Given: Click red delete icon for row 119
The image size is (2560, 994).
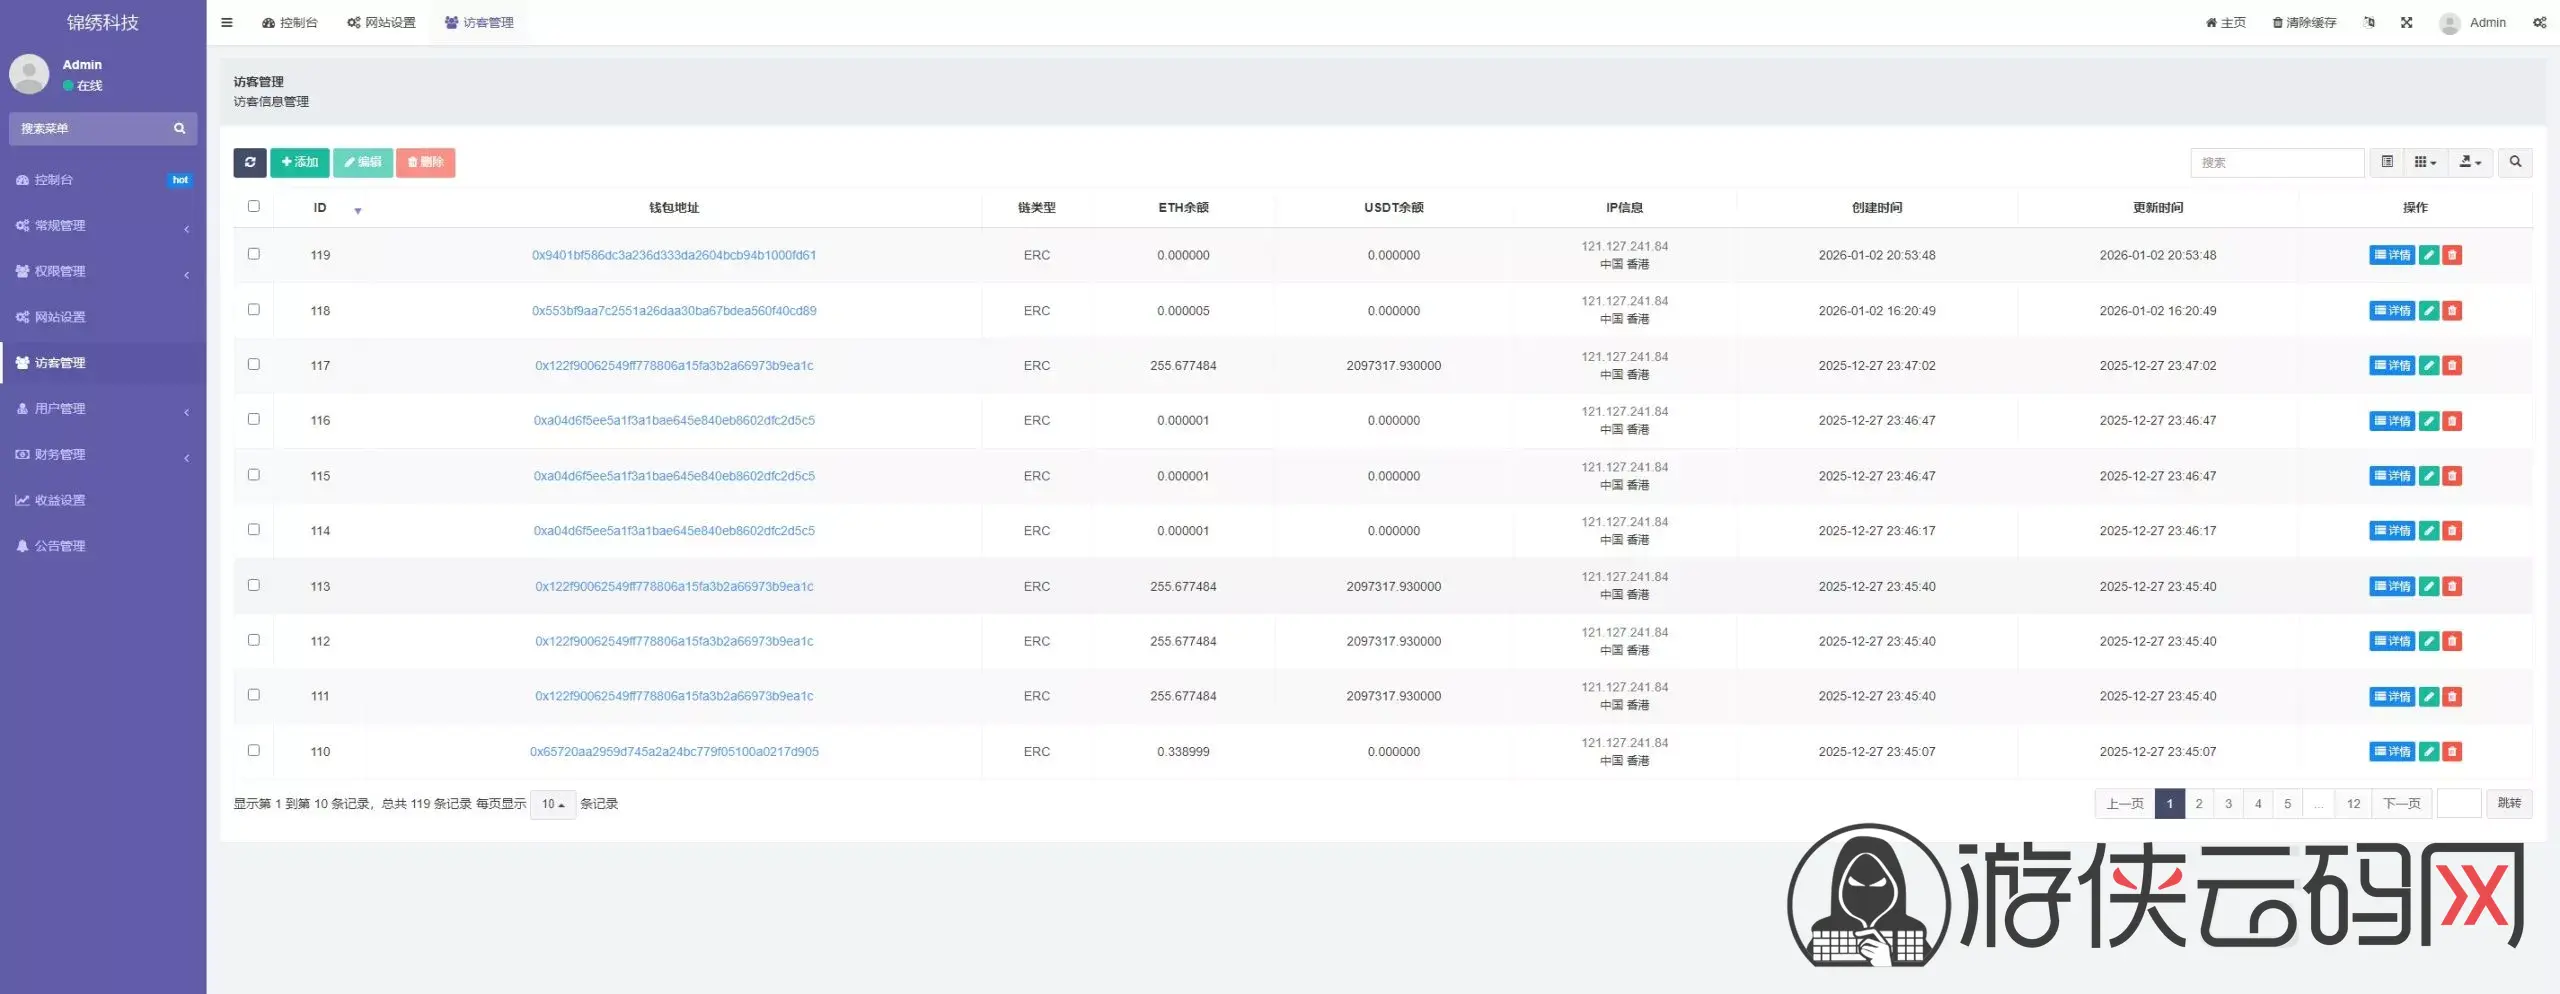Looking at the screenshot, I should [x=2451, y=256].
